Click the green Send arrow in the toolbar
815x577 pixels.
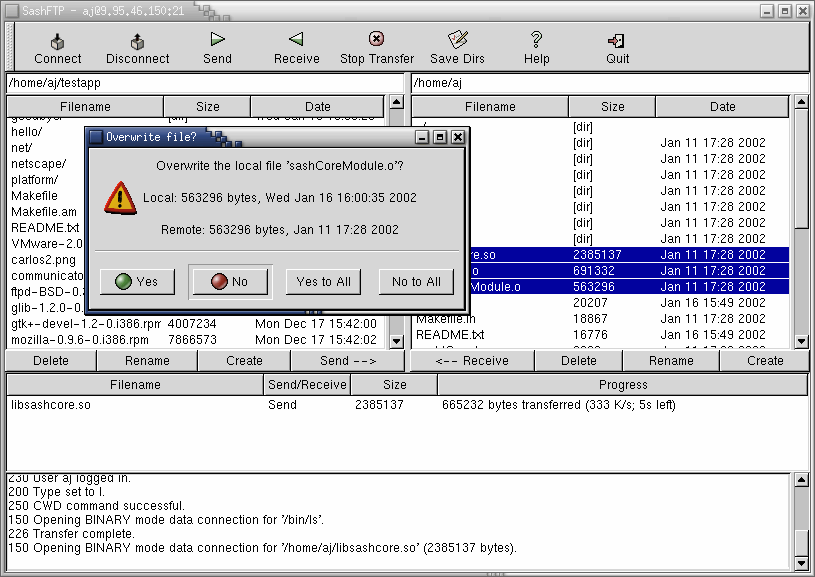click(x=217, y=39)
